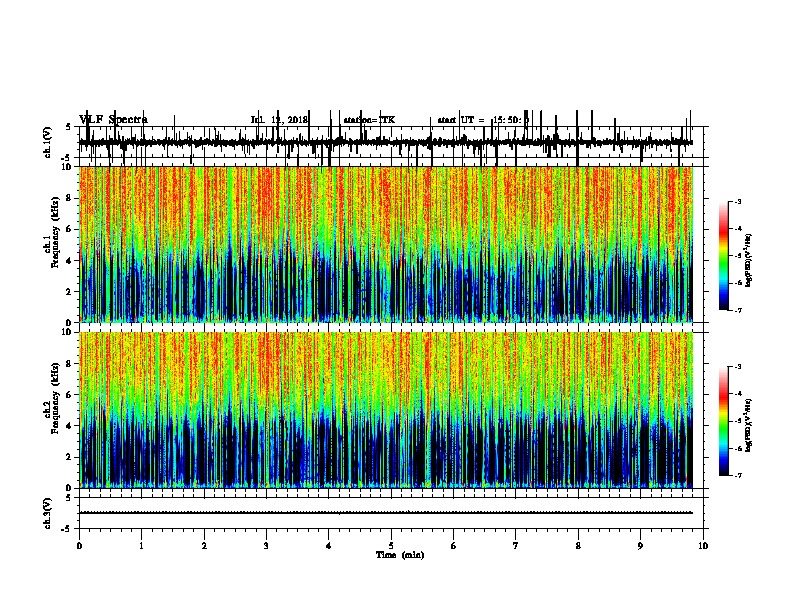792x612 pixels.
Task: Click time axis tick label "9"
Action: (640, 545)
